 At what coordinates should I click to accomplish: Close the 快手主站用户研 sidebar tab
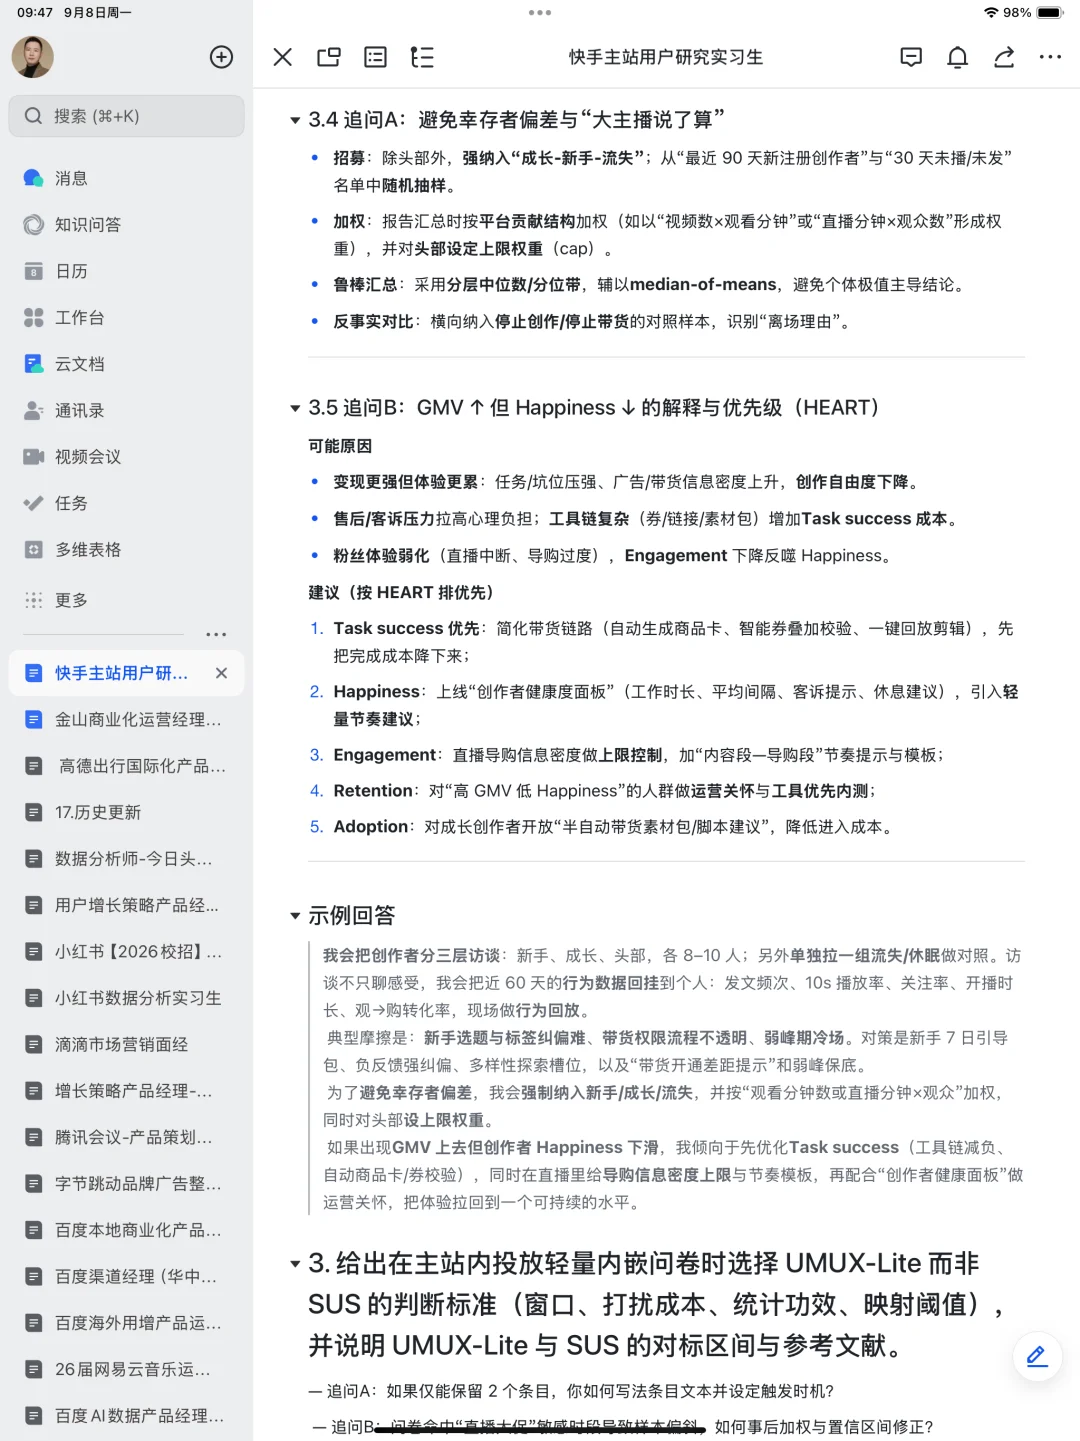(x=222, y=673)
